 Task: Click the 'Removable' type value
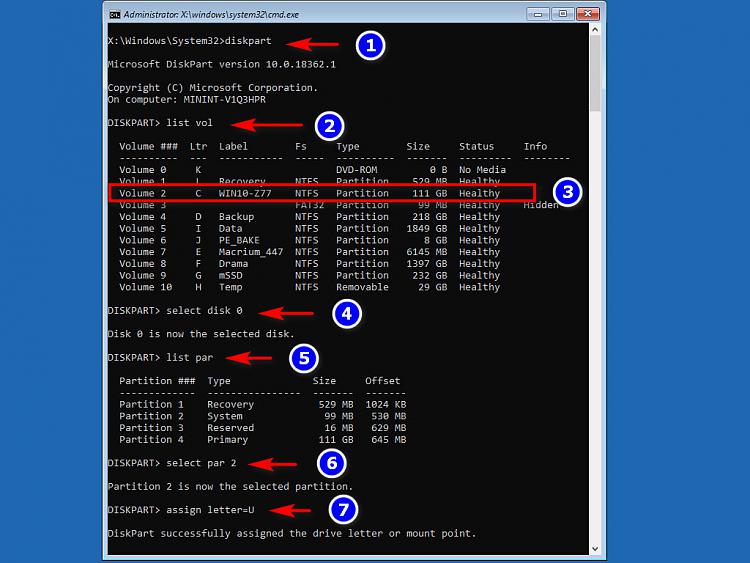click(362, 287)
